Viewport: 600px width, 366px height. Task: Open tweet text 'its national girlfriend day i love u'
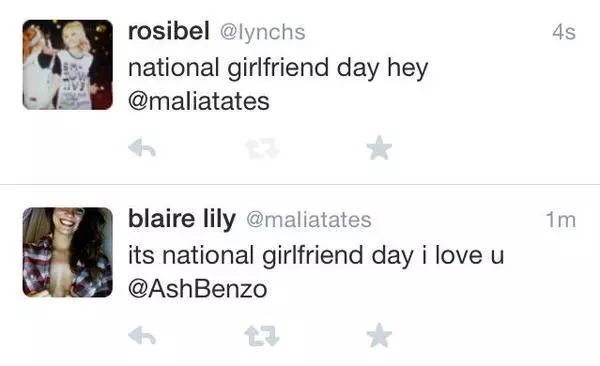(316, 256)
